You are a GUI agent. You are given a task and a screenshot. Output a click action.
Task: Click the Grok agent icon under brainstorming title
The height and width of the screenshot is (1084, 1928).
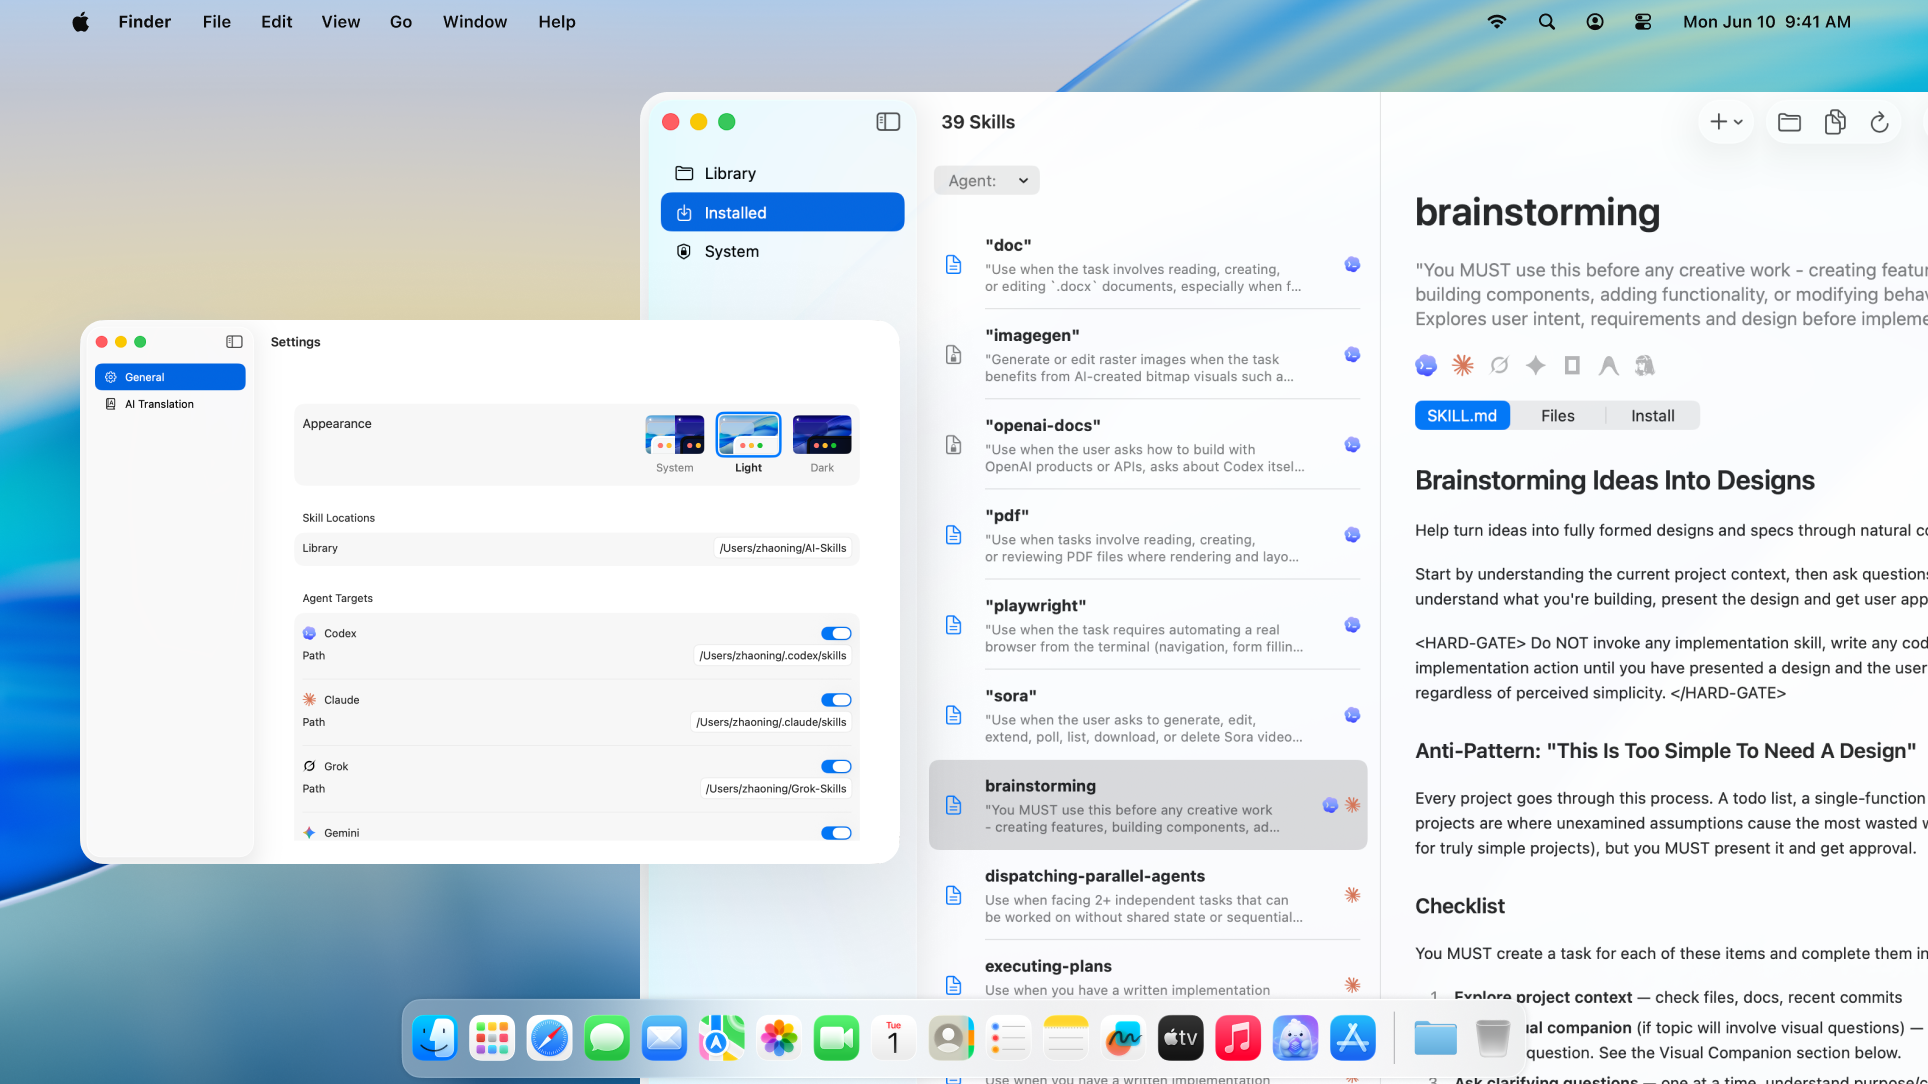tap(1499, 365)
